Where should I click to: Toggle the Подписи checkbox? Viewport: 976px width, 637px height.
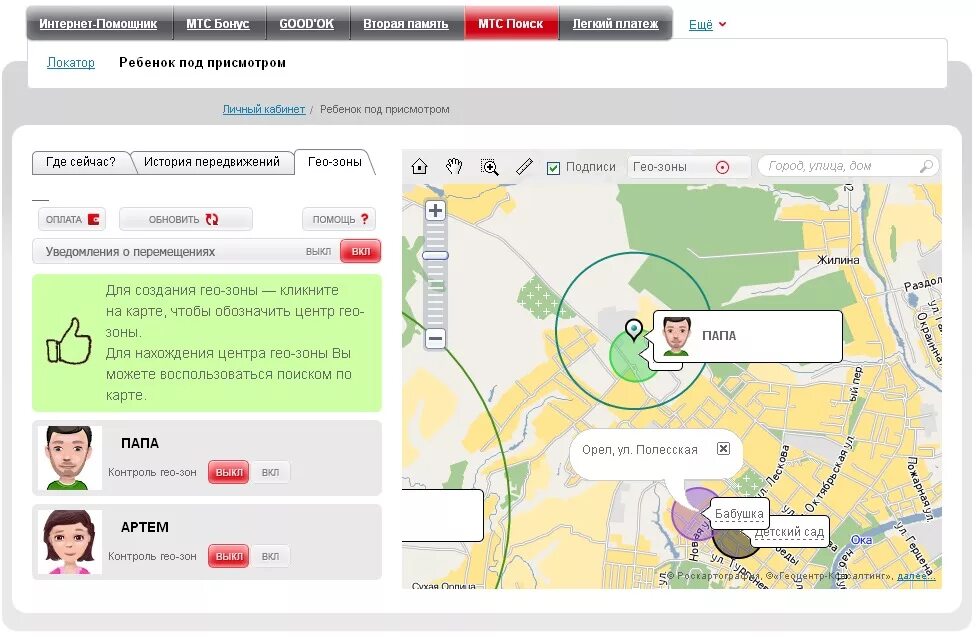click(x=553, y=168)
